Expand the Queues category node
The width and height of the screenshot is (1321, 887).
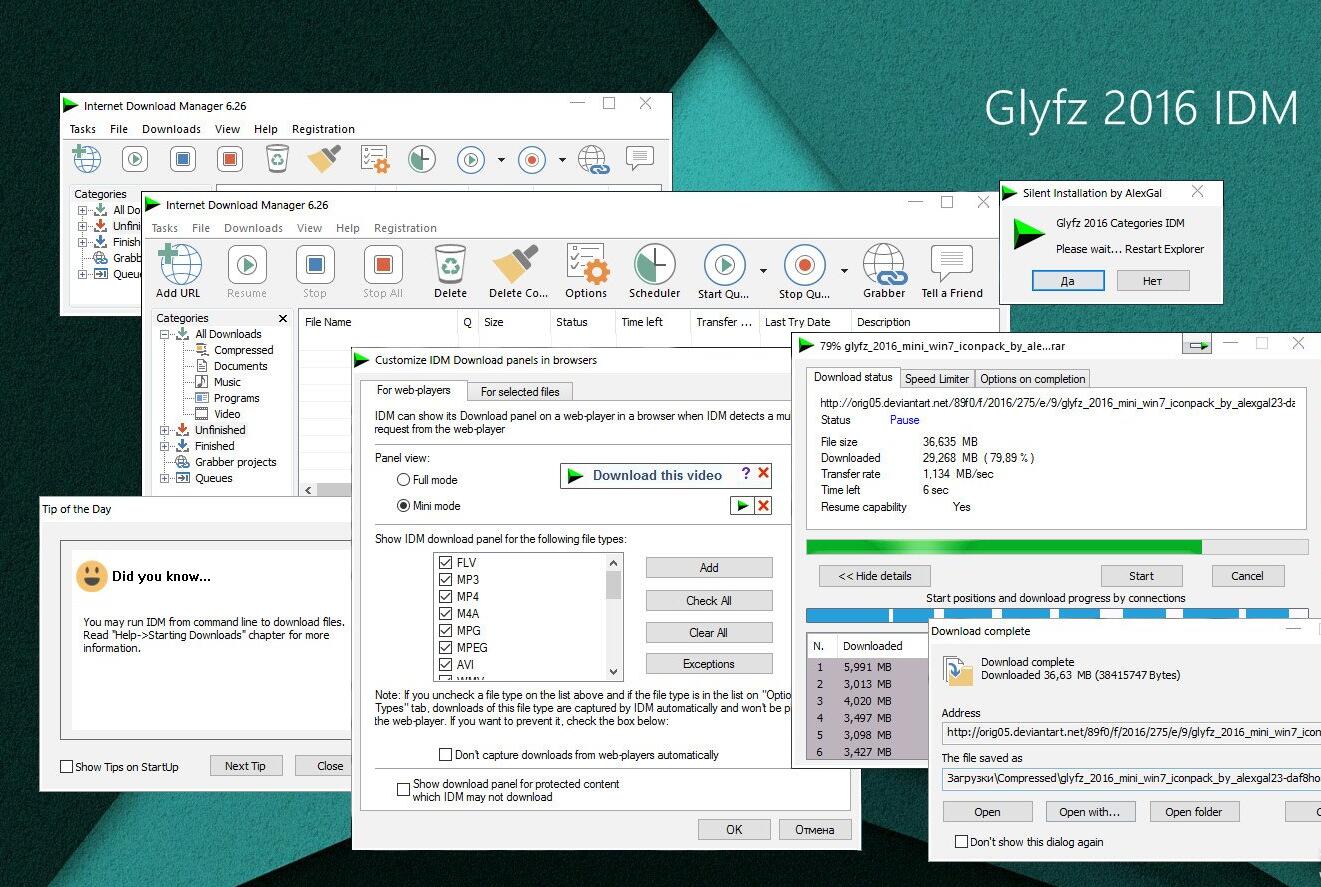pyautogui.click(x=165, y=478)
